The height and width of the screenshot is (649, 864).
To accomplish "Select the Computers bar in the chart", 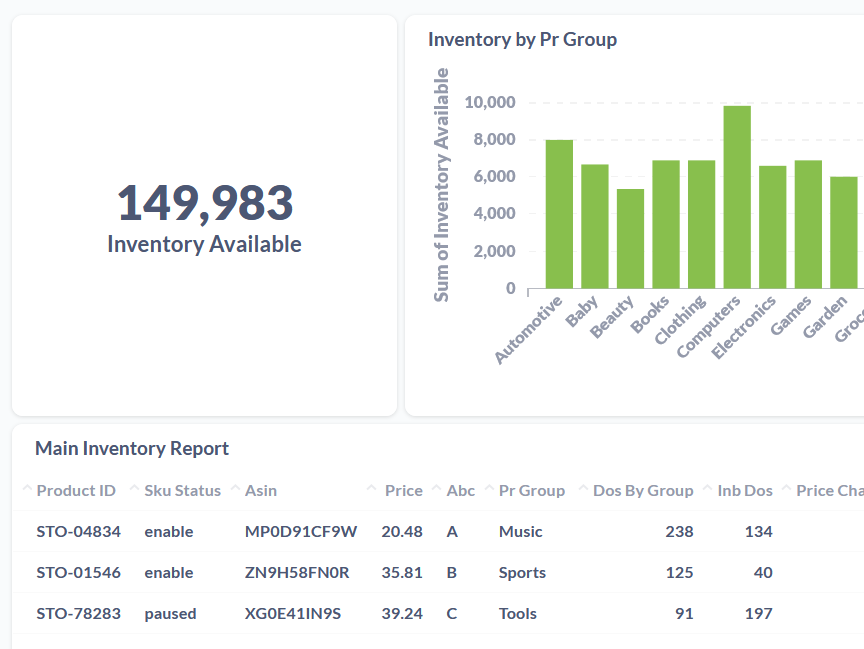I will pyautogui.click(x=737, y=197).
